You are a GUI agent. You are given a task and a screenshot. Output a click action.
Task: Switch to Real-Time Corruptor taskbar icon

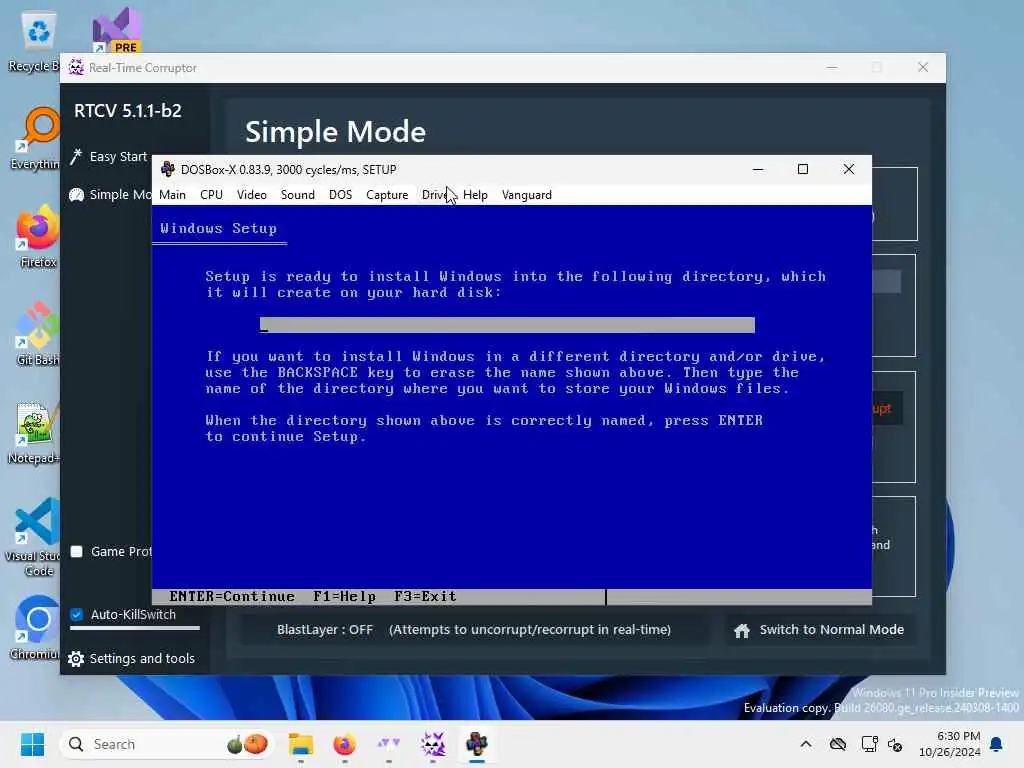click(432, 744)
